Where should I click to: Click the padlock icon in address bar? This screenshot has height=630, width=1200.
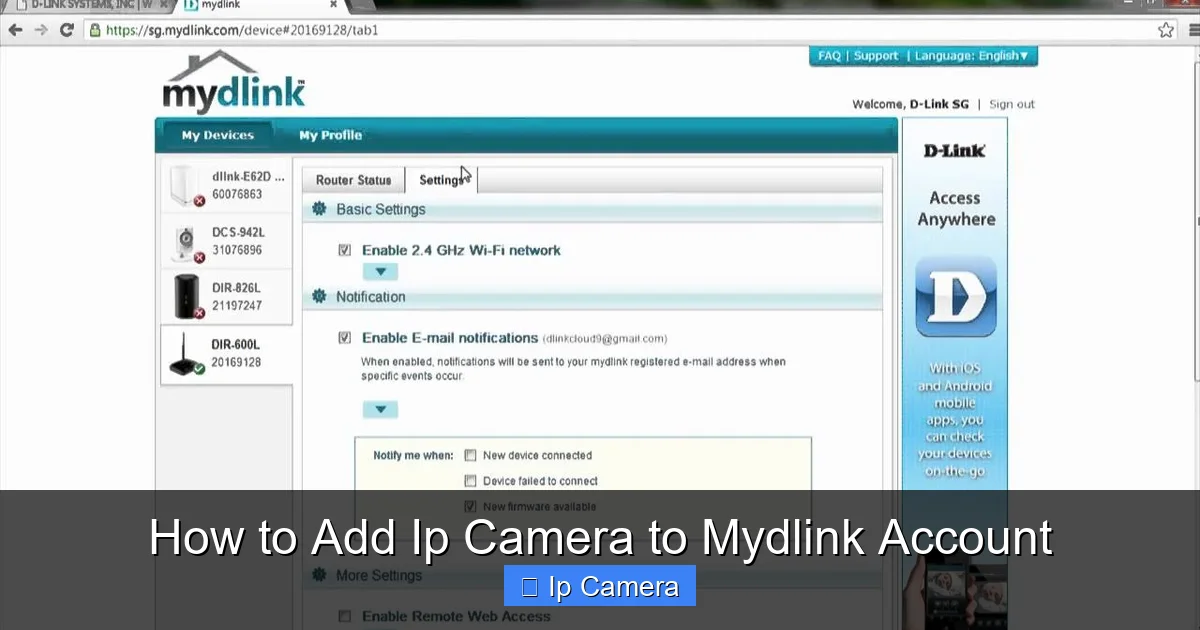coord(96,30)
